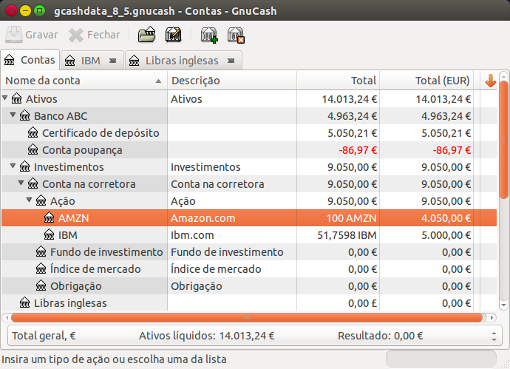Collapse the Investimentos branch
510x369 pixels.
[13, 166]
